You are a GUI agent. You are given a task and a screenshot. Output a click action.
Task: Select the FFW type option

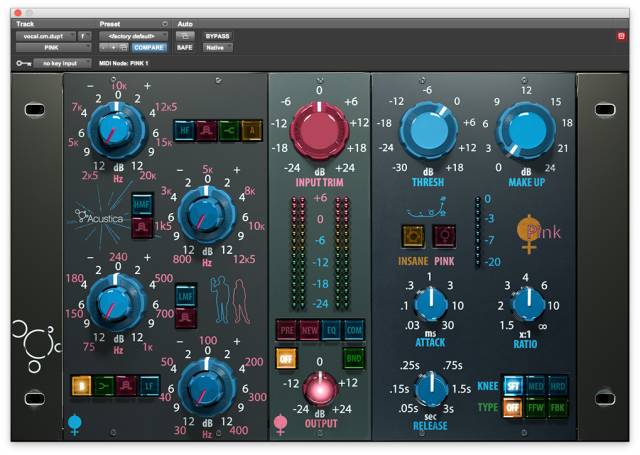pyautogui.click(x=536, y=408)
